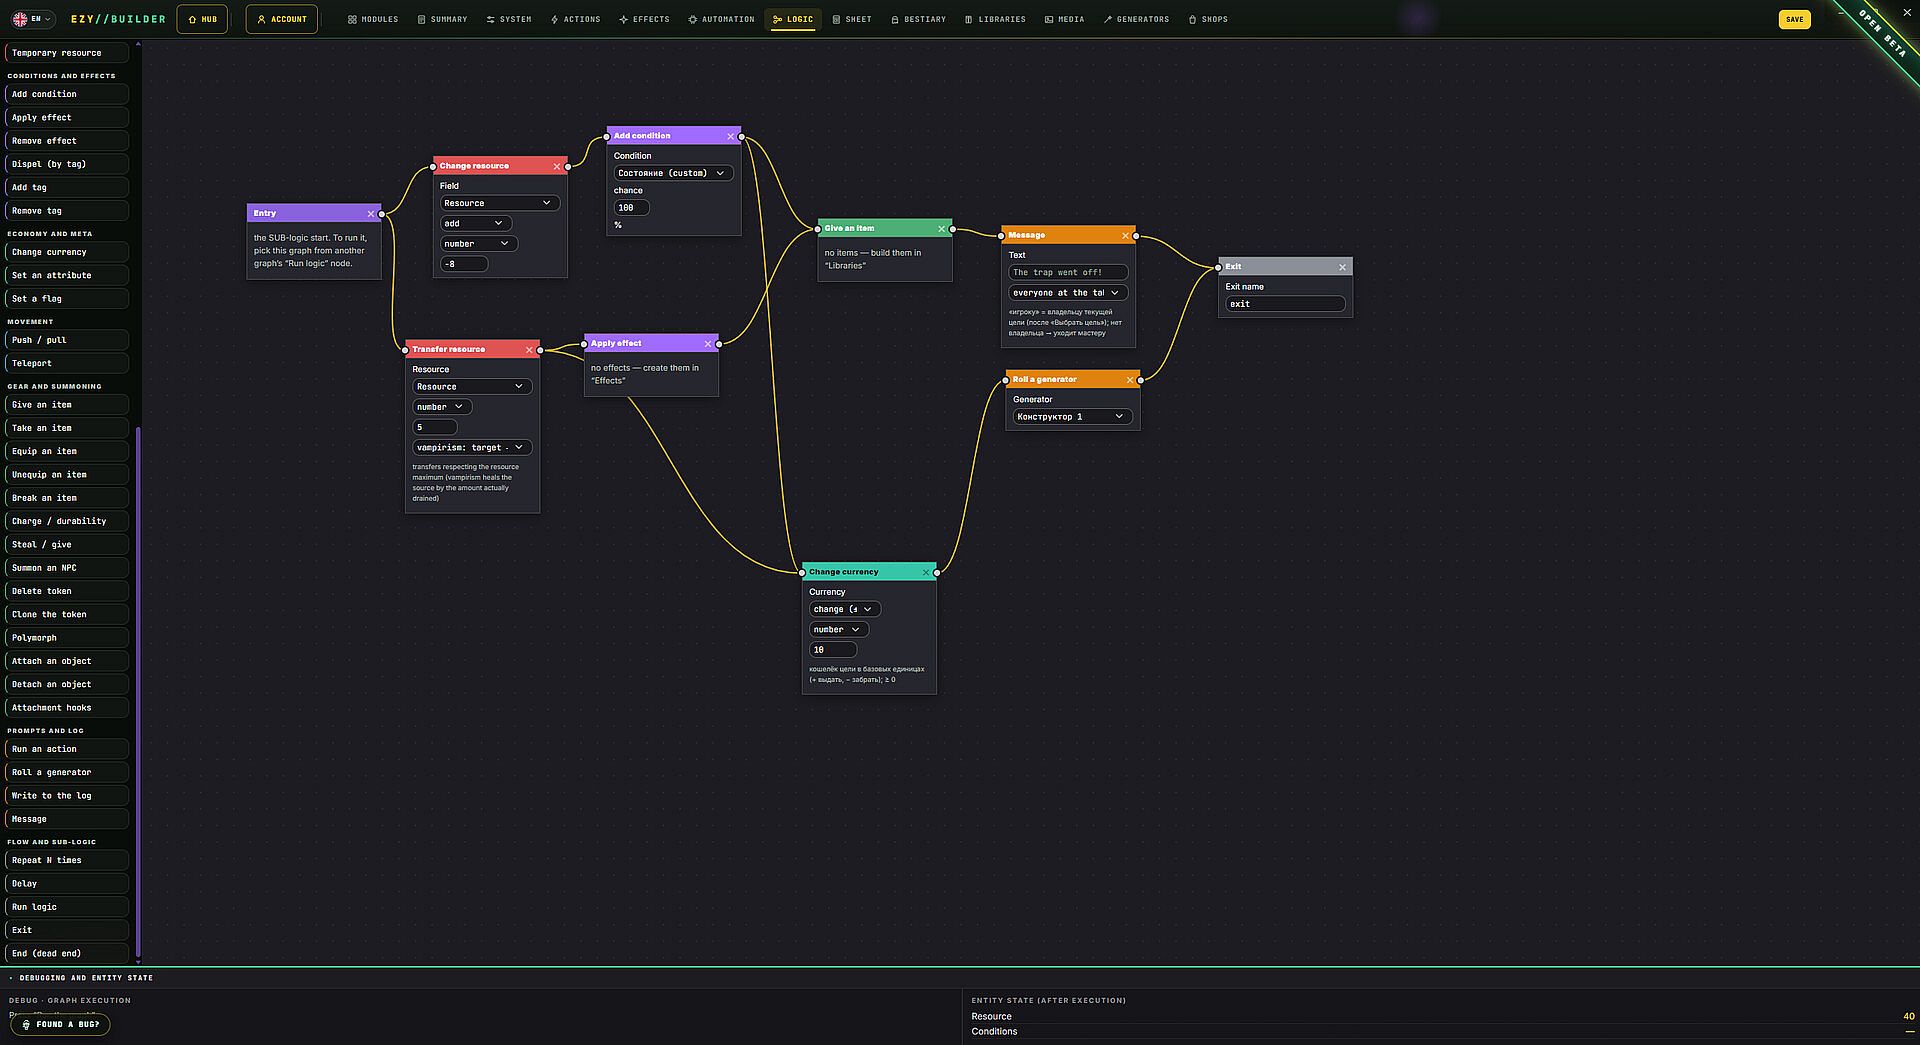1920x1045 pixels.
Task: Click the Change resource value -8 field
Action: tap(464, 265)
